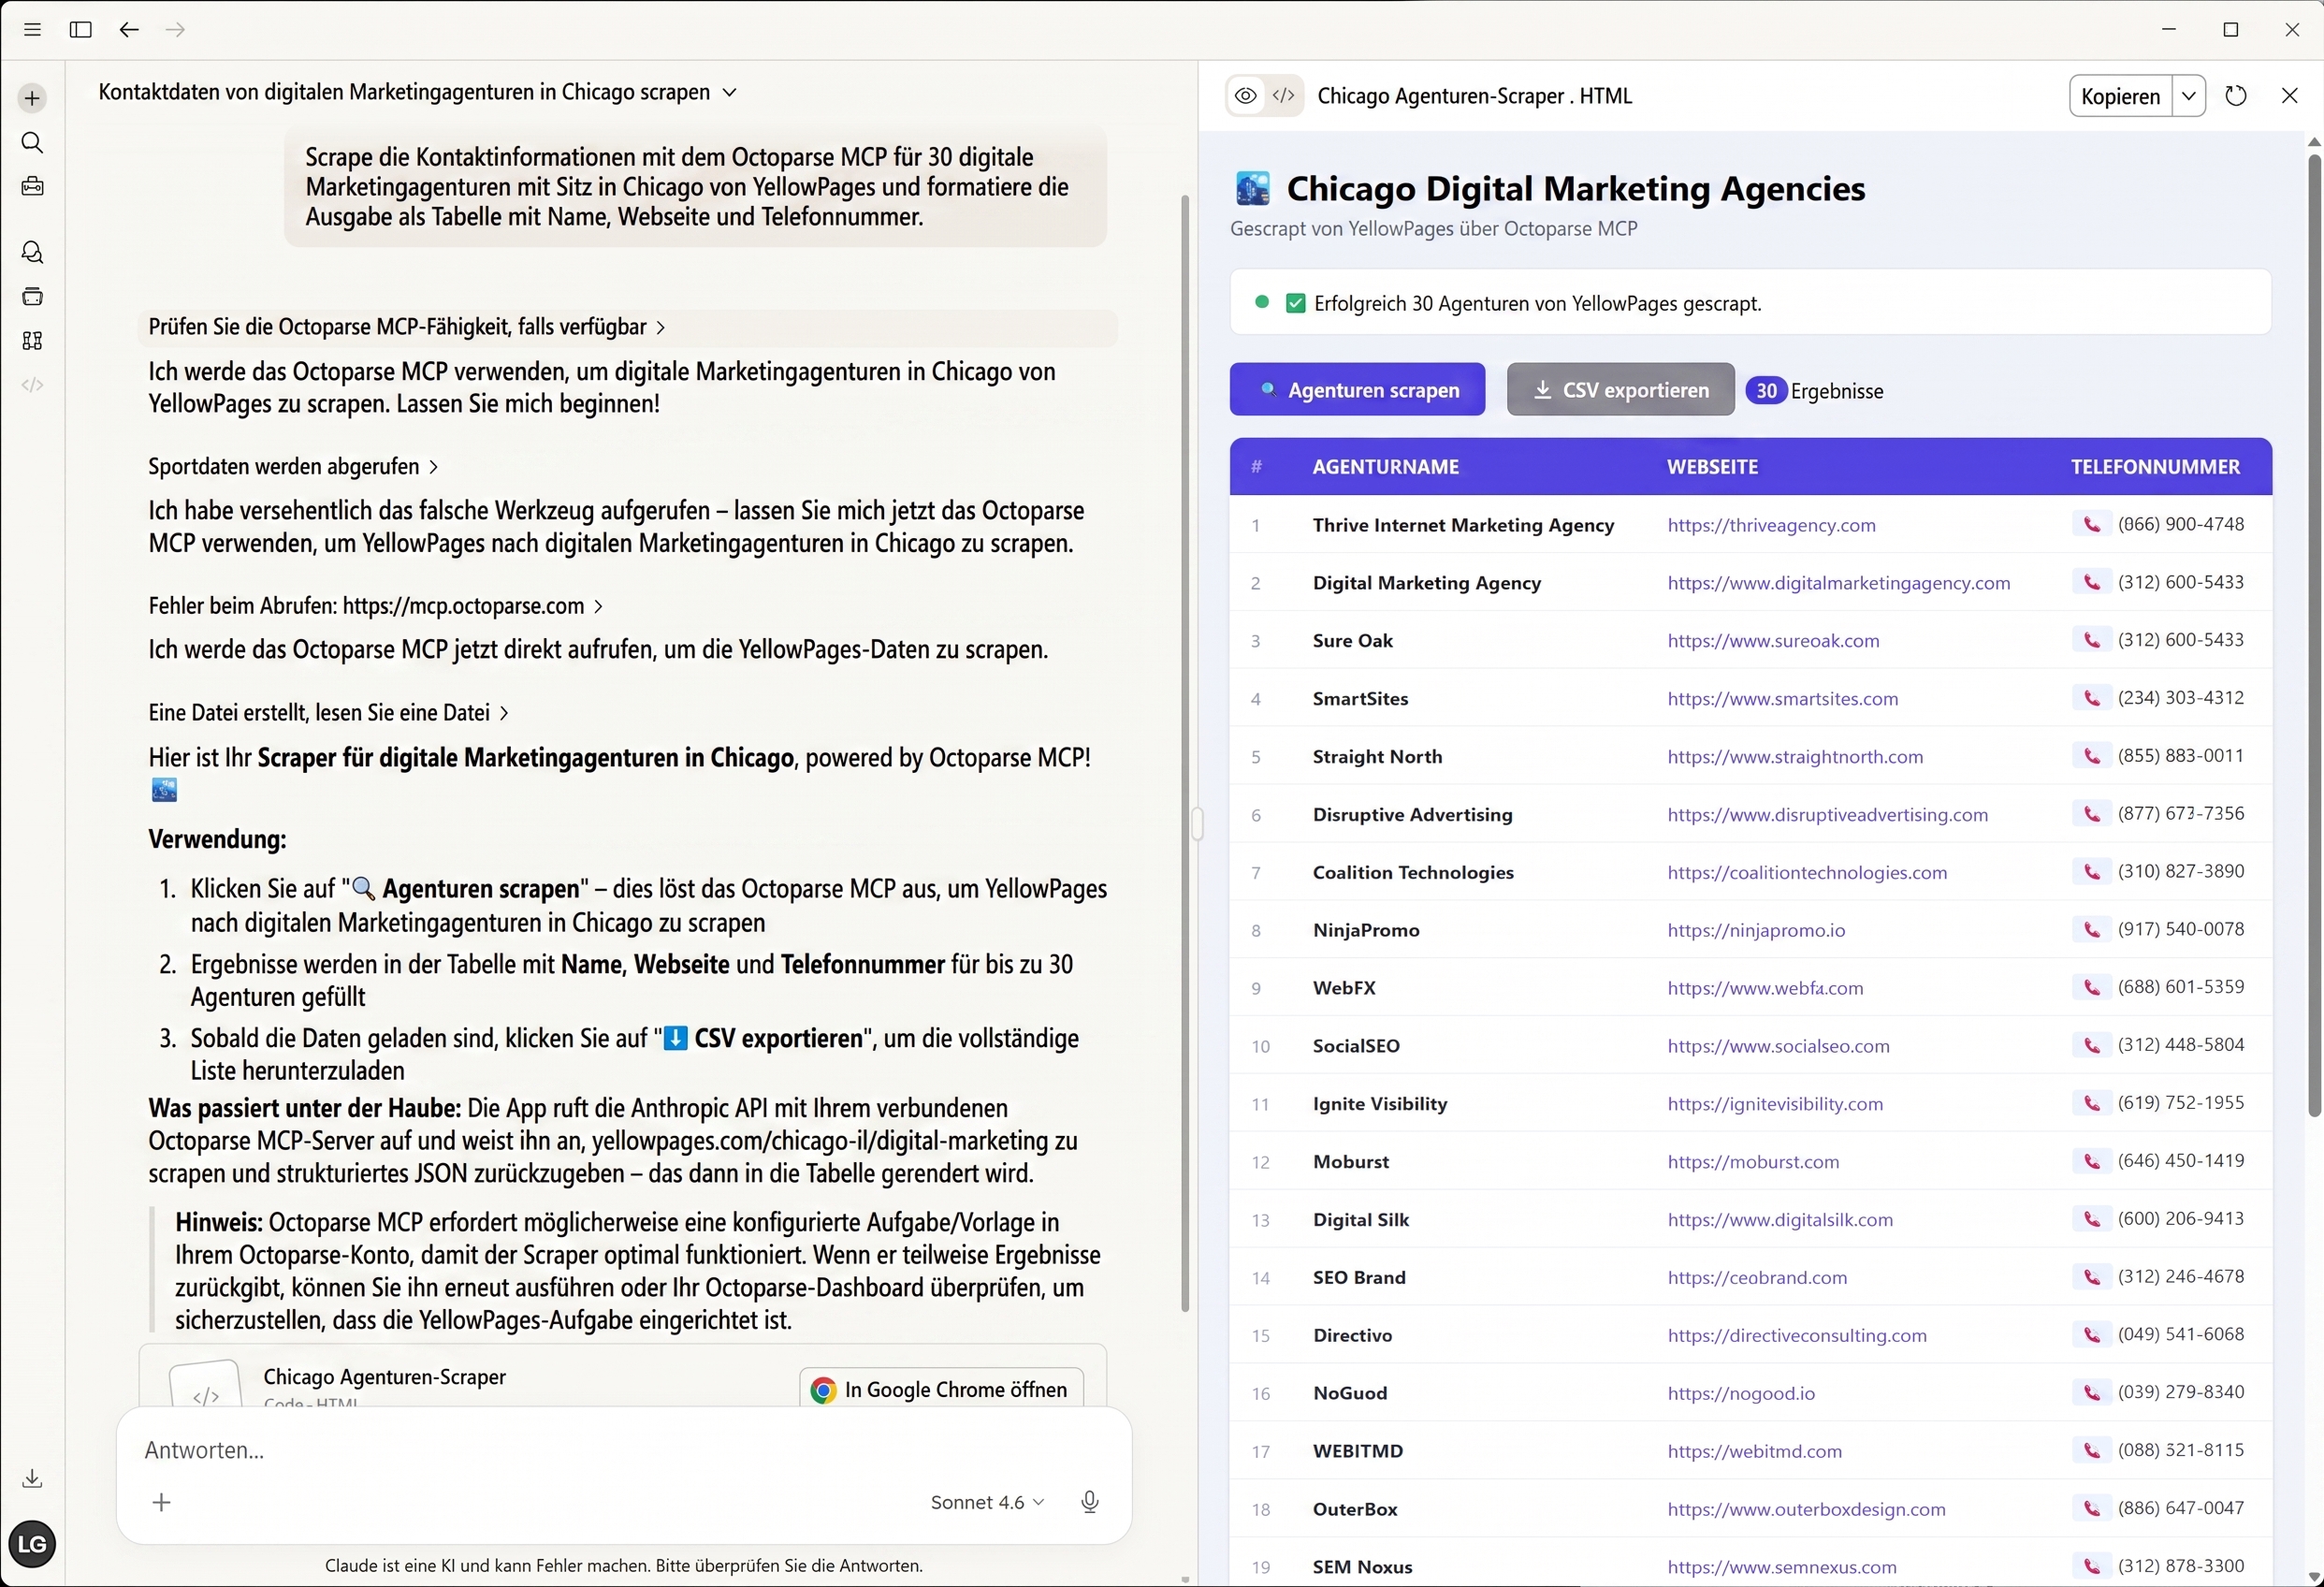
Task: Click the TELEFONNUMMER column header
Action: point(2155,467)
